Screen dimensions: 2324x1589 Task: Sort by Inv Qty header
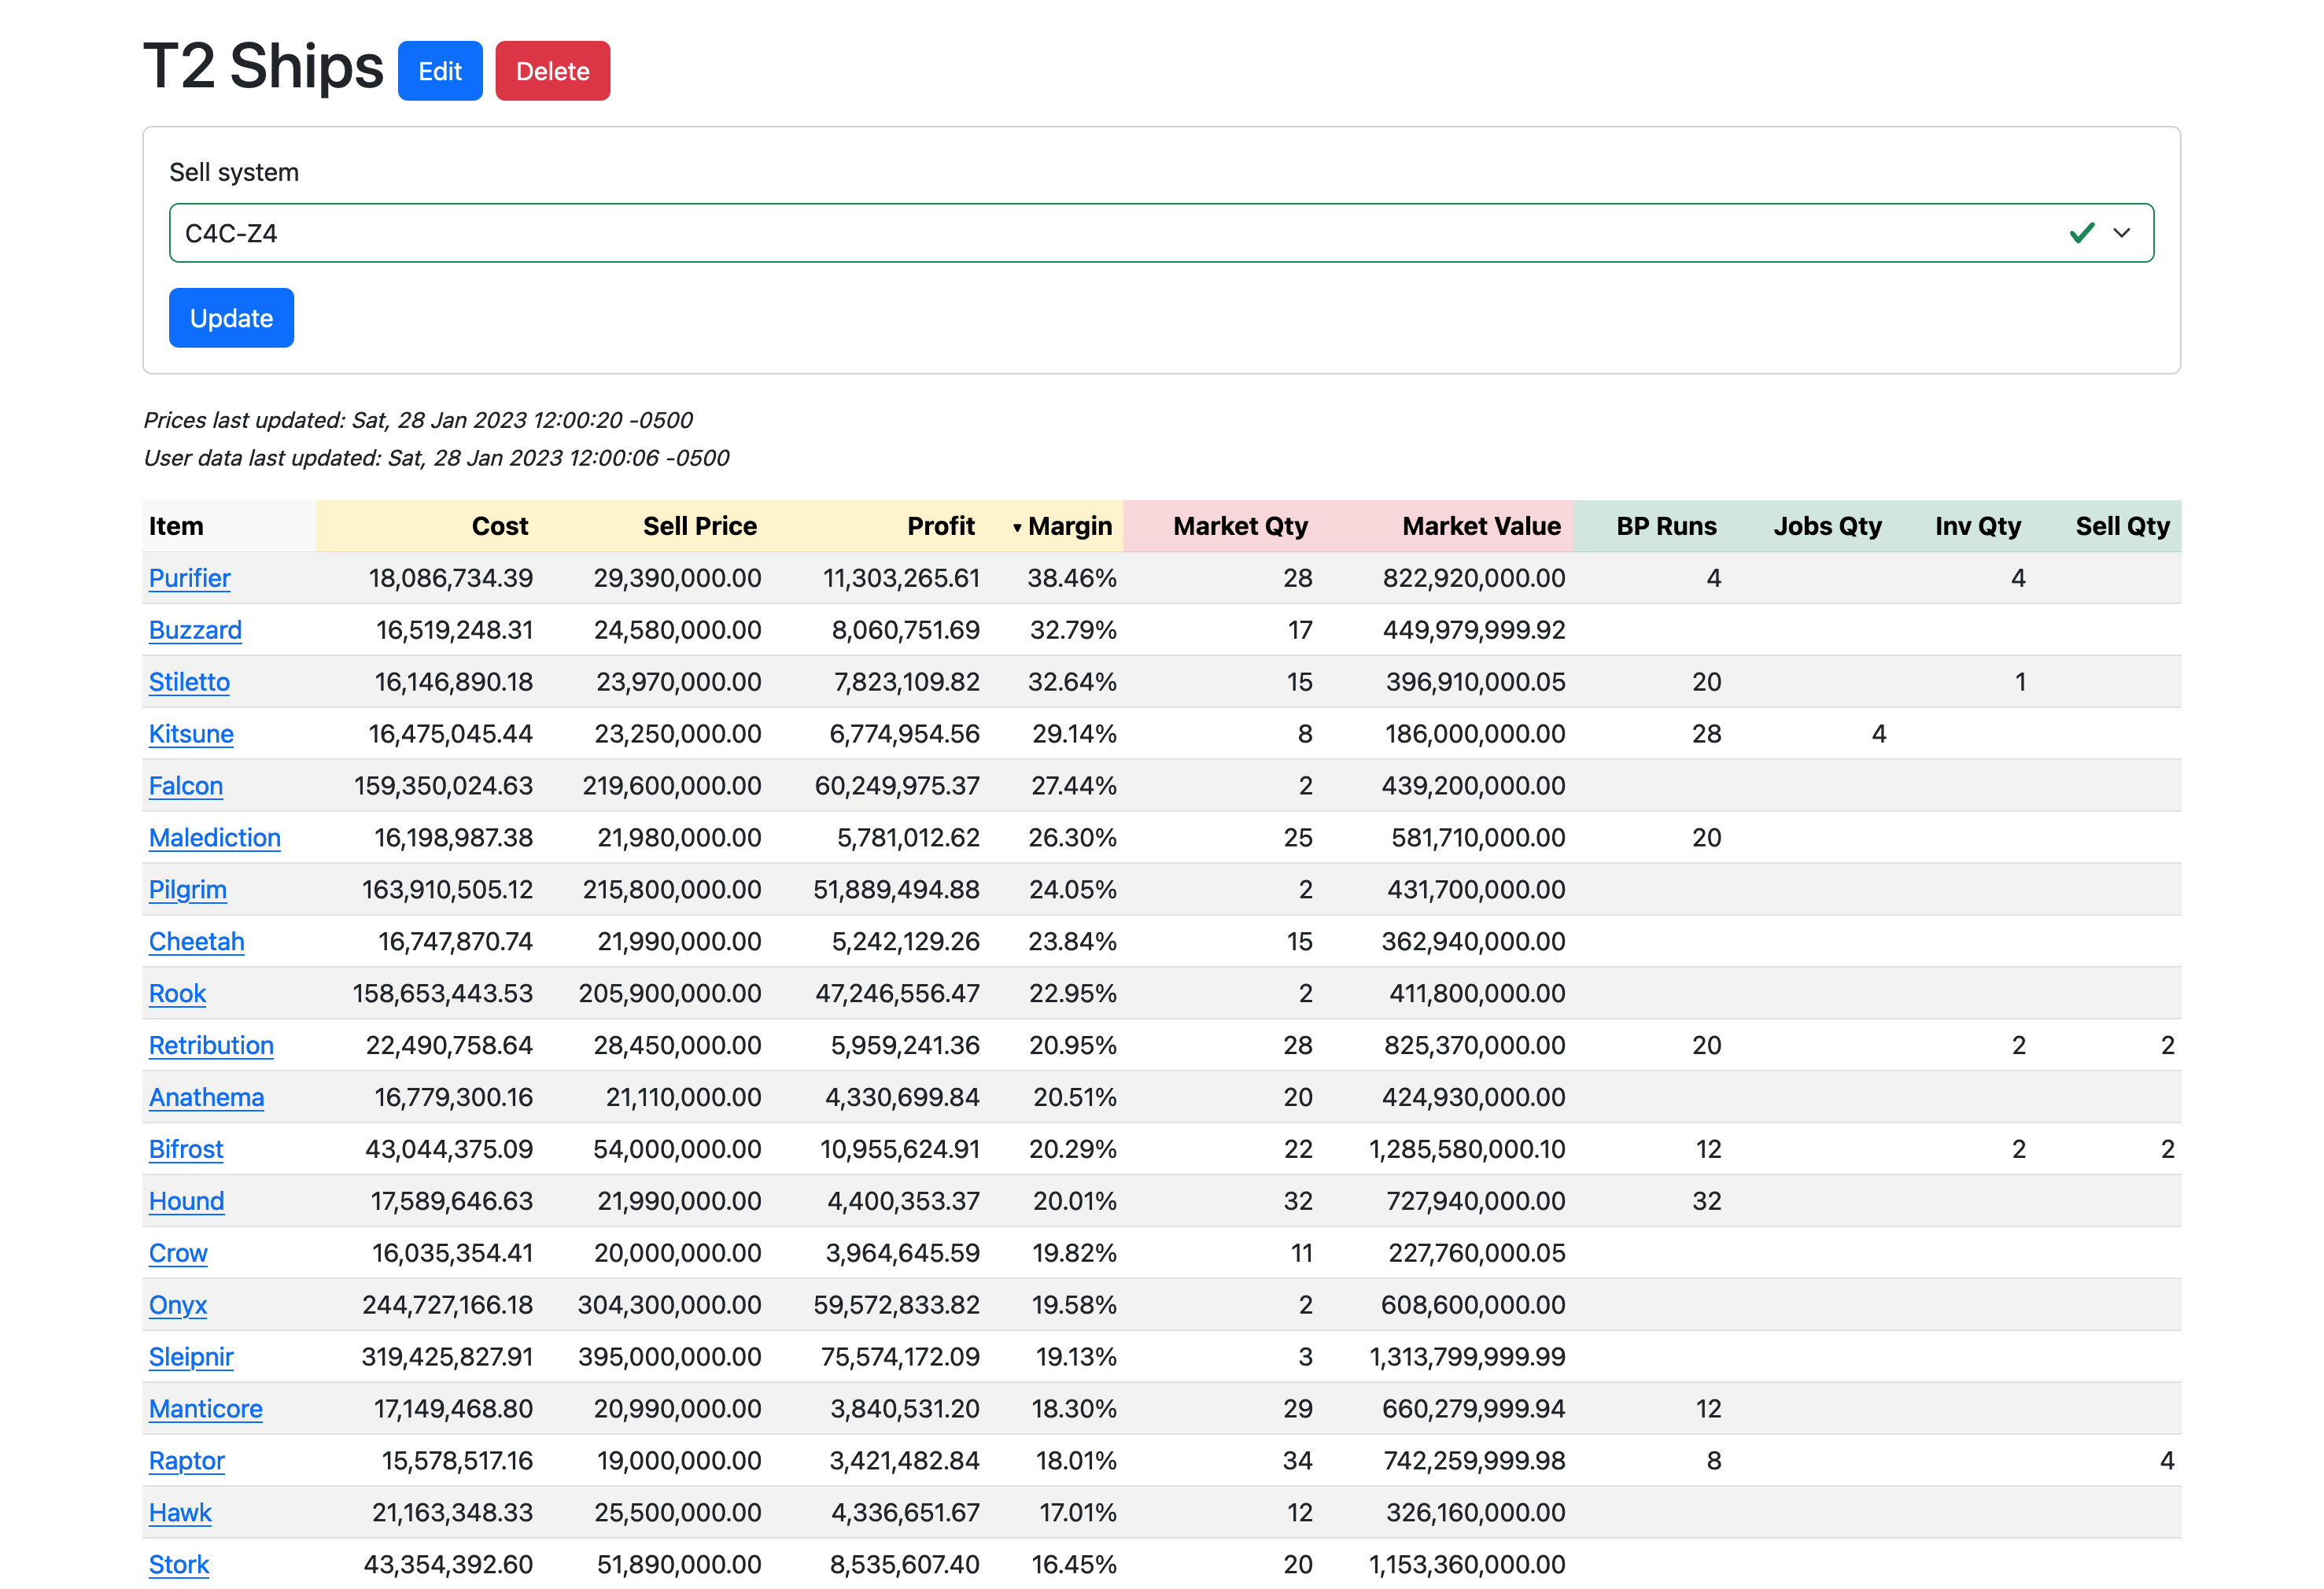(1977, 526)
